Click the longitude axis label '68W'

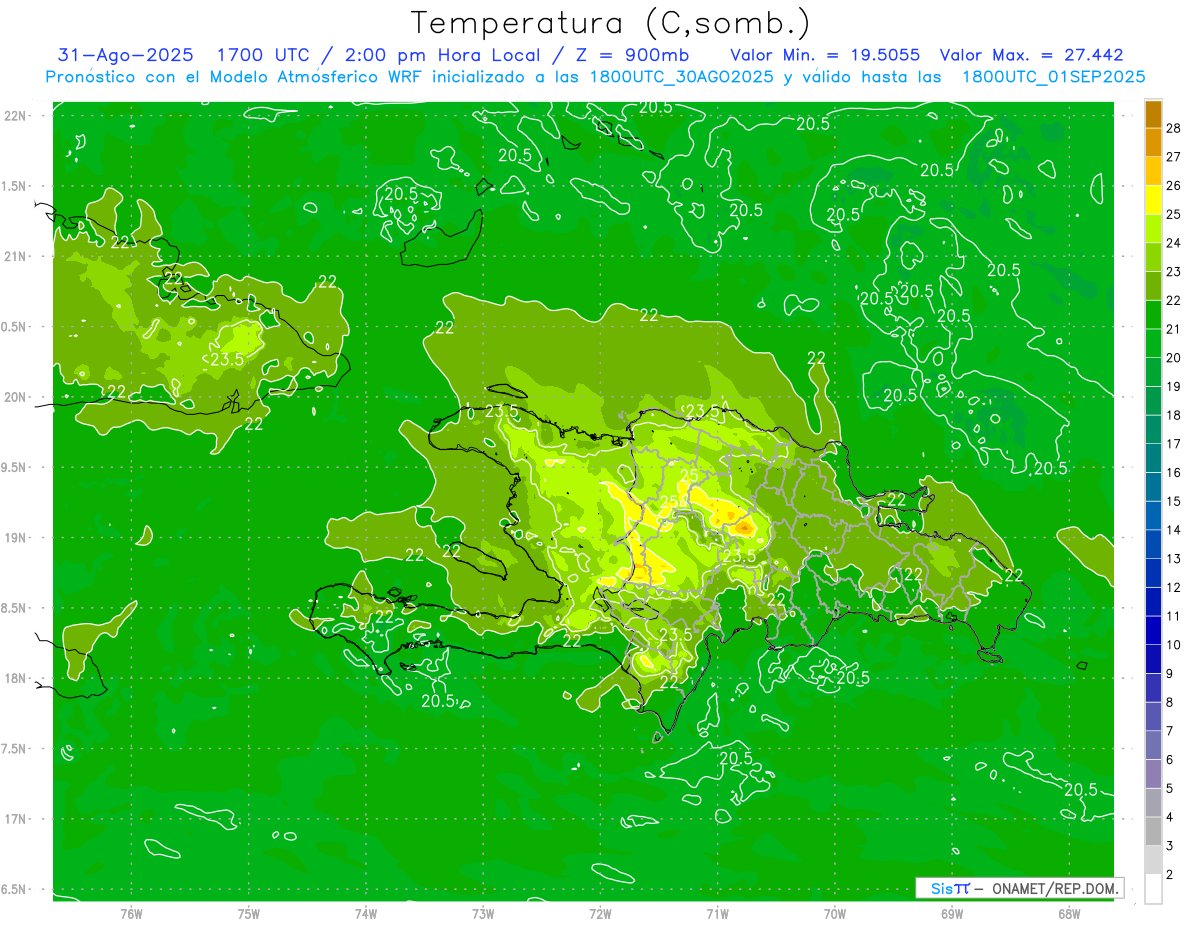click(x=1069, y=913)
